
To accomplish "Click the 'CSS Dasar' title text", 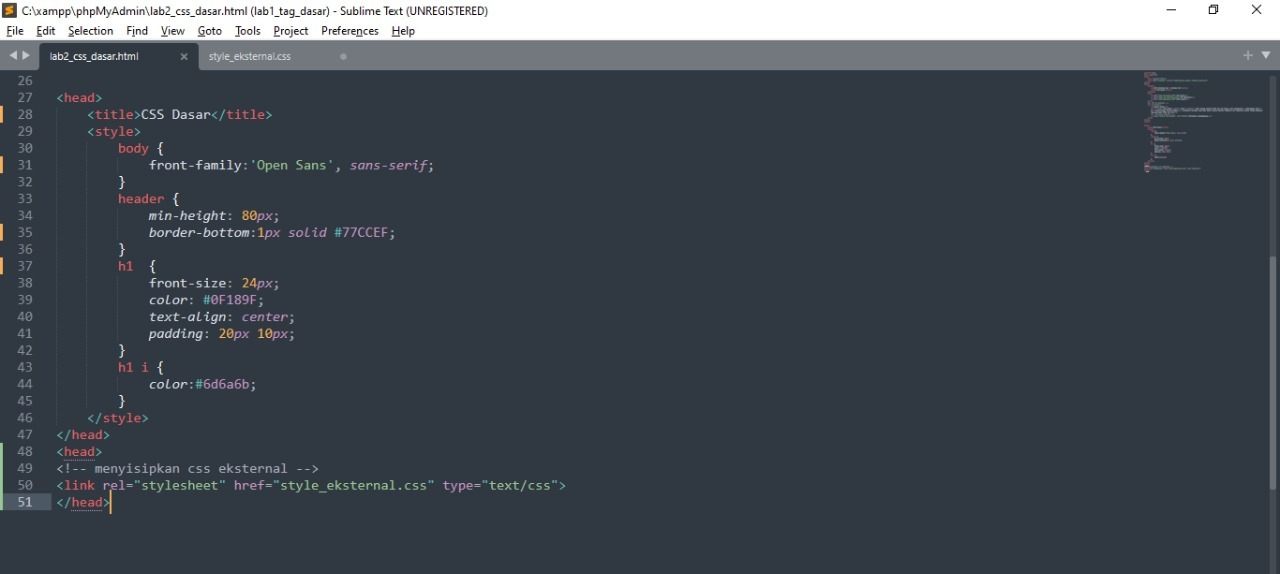I will point(176,115).
